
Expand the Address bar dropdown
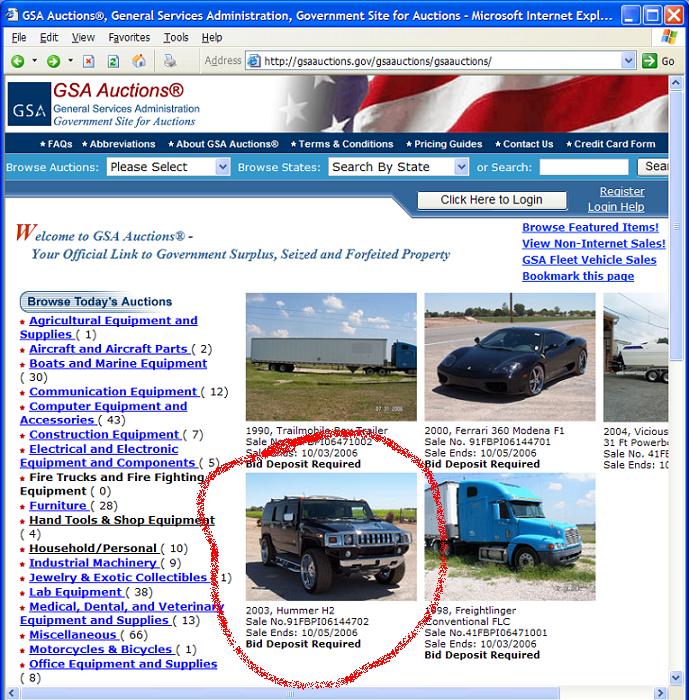click(628, 61)
